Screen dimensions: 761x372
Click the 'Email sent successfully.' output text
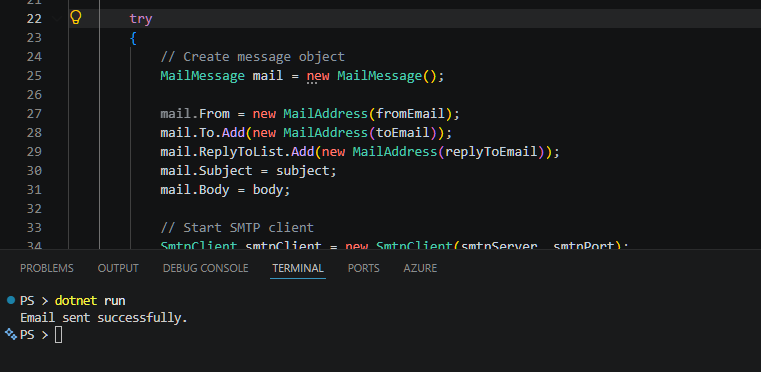tap(103, 318)
